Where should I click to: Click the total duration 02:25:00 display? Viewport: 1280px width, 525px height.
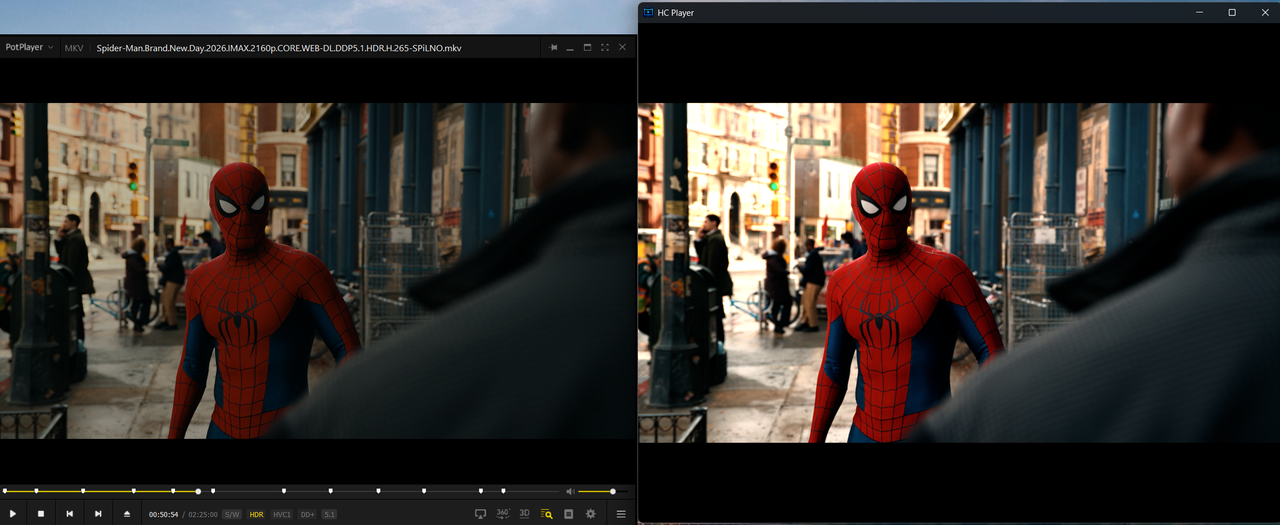coord(203,514)
